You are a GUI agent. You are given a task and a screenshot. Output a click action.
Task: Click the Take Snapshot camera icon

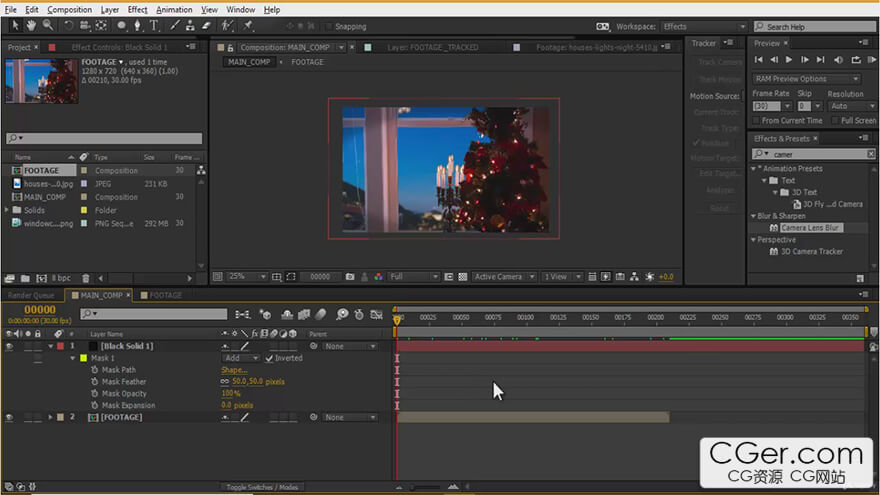click(x=350, y=277)
